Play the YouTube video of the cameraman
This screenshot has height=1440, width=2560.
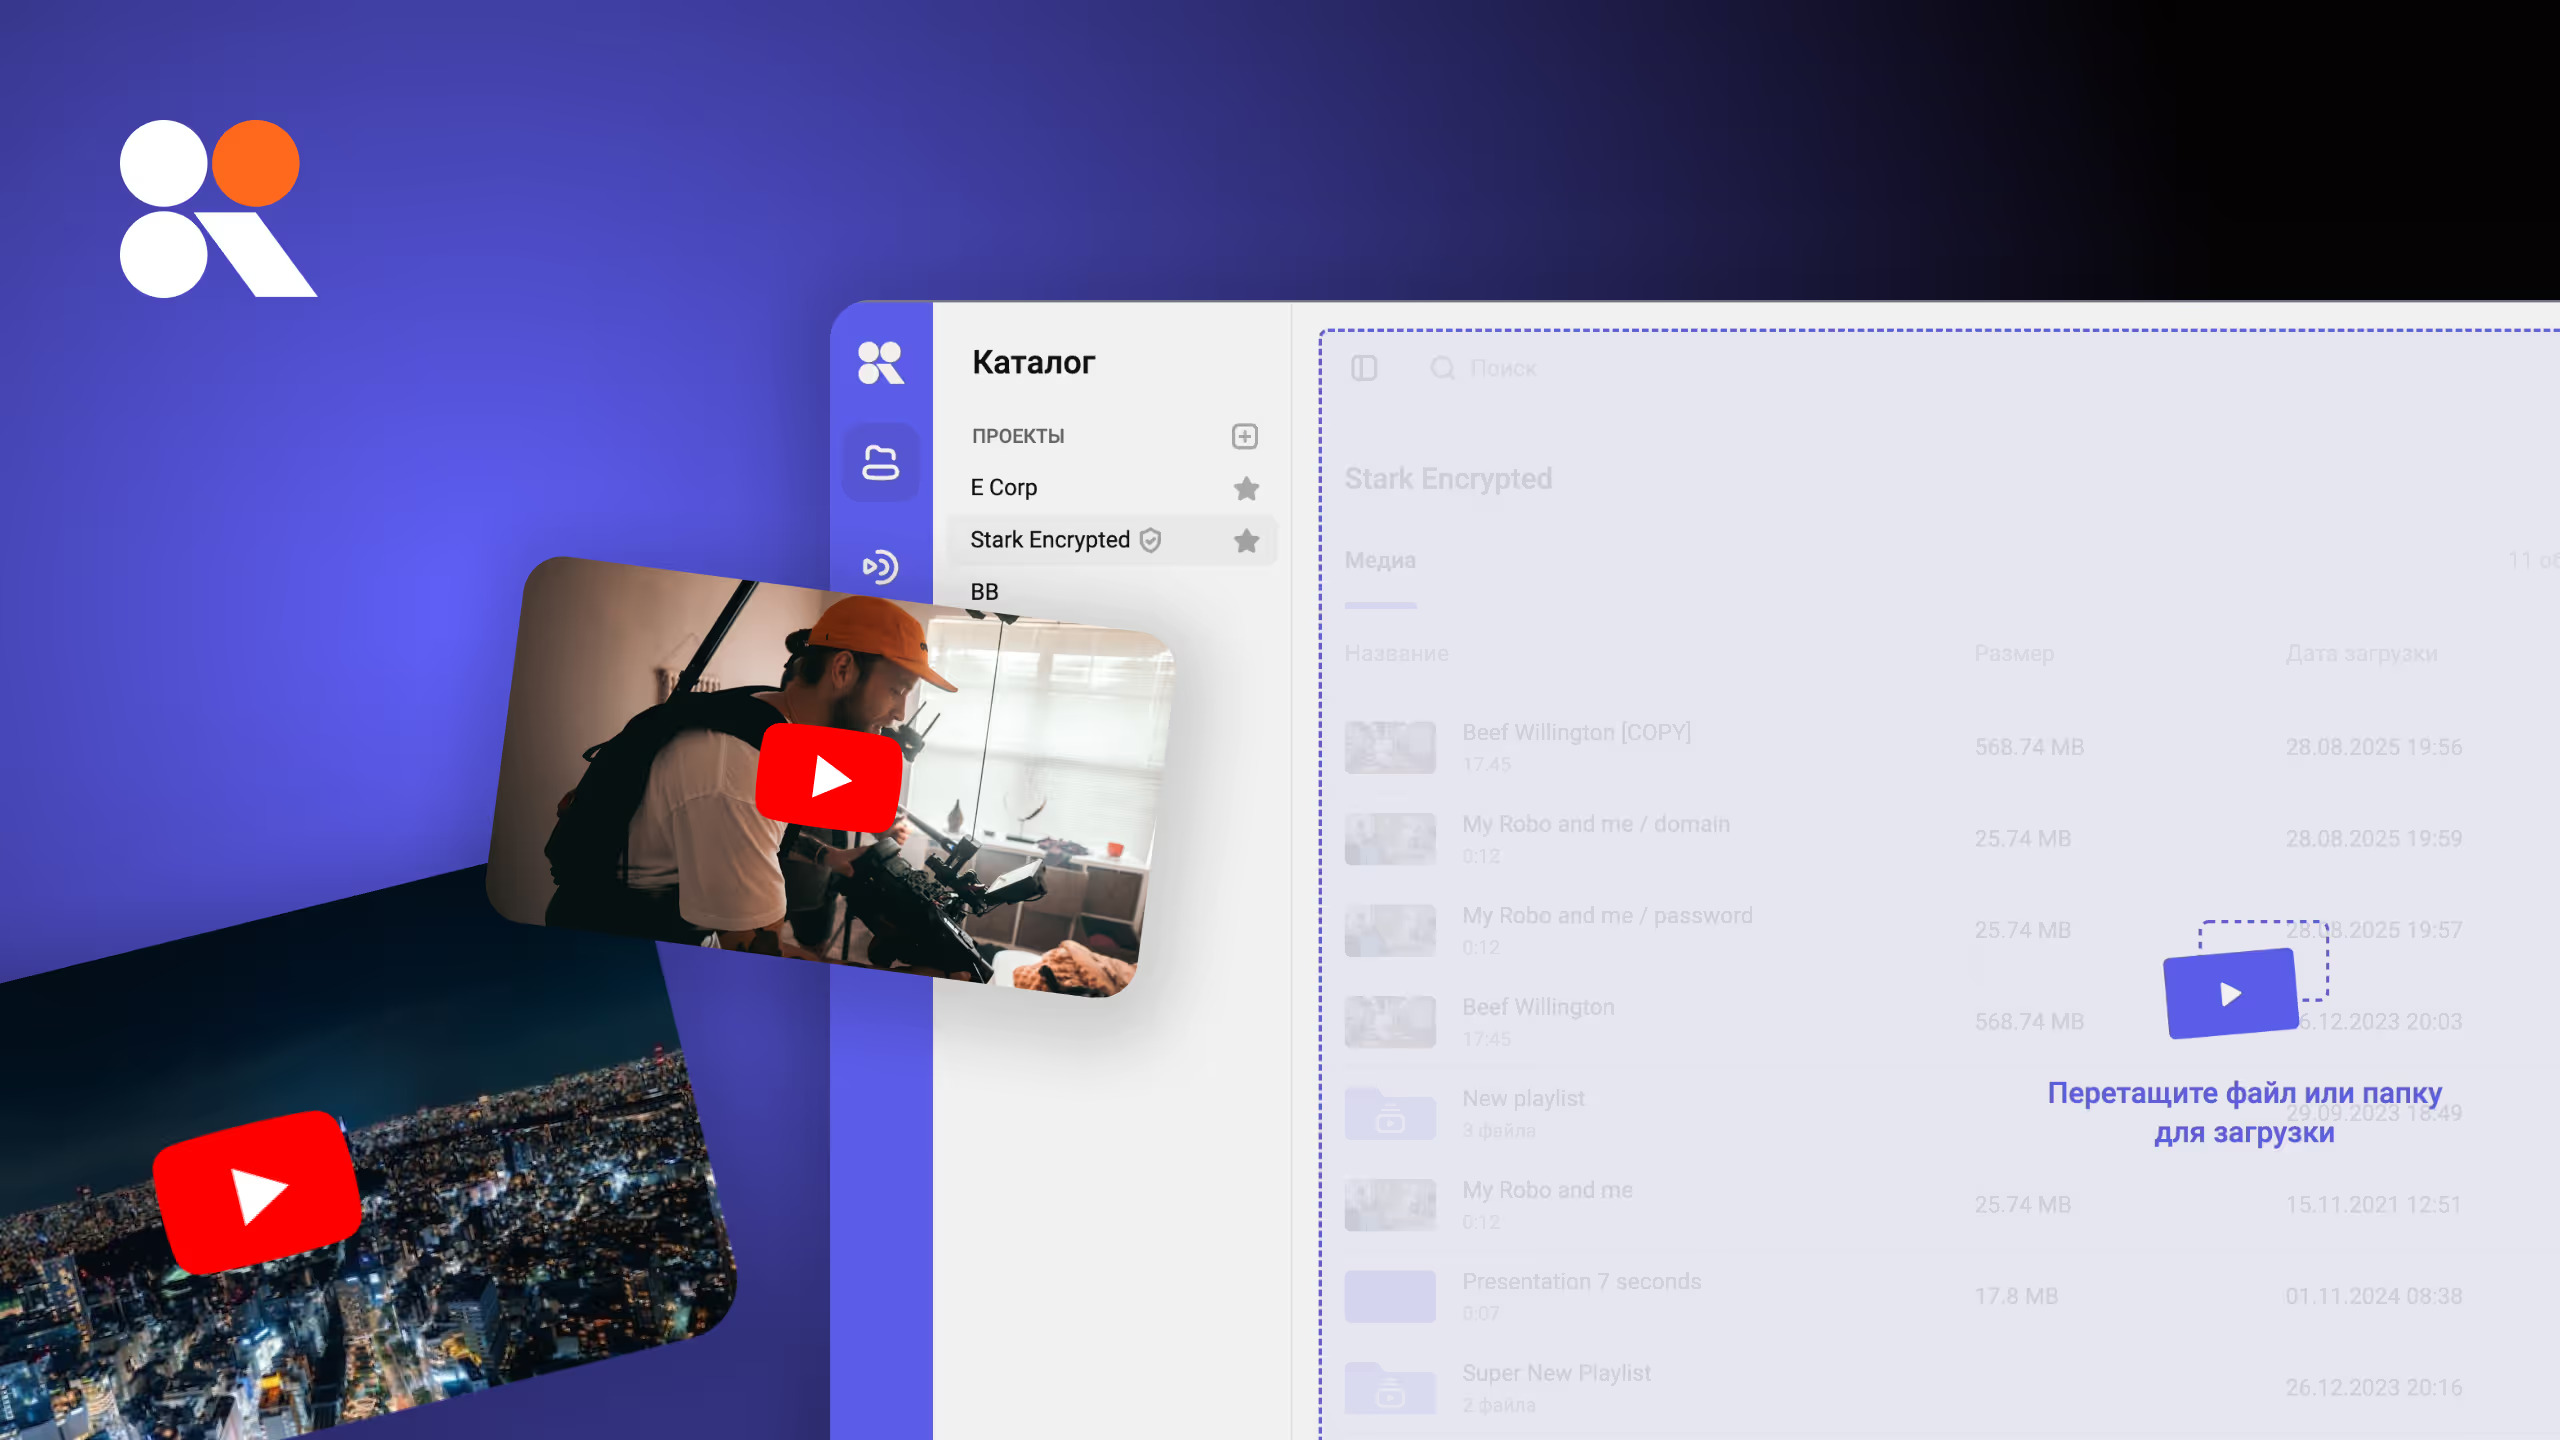(x=829, y=777)
